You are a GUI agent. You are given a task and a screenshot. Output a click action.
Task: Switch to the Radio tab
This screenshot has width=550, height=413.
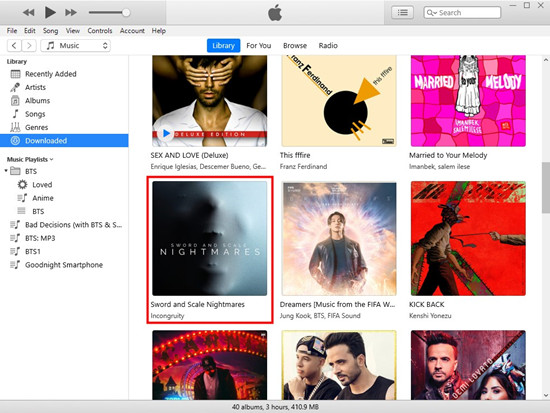pos(328,46)
